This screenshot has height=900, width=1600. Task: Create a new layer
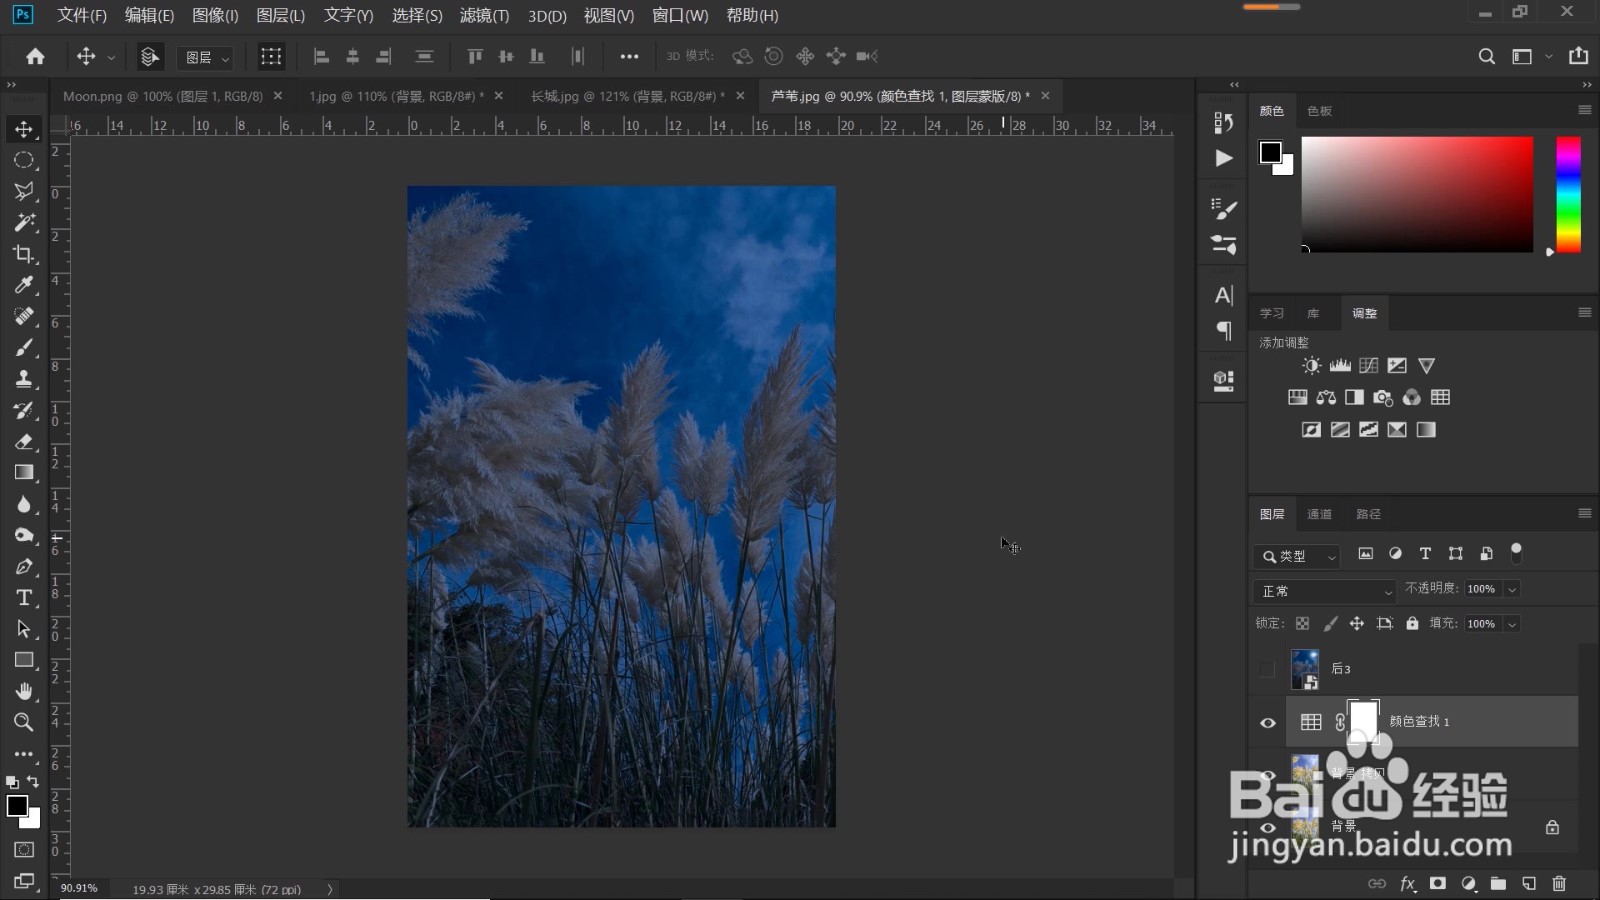[x=1528, y=884]
